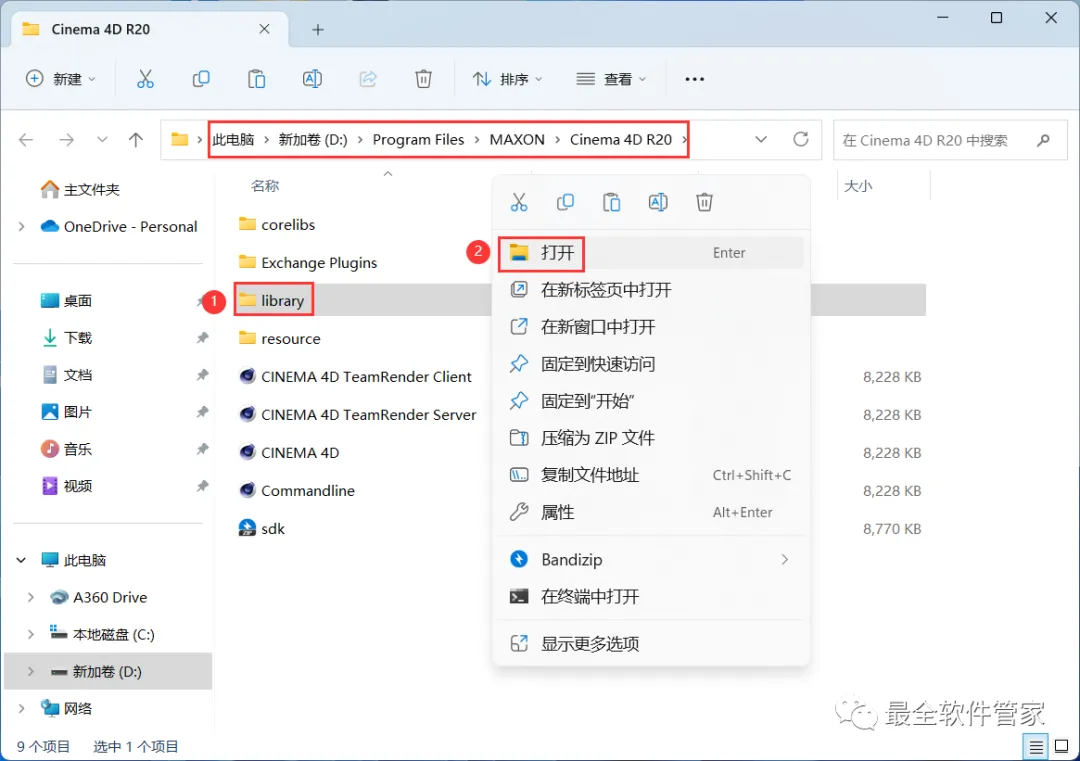1080x761 pixels.
Task: Click the 名称 column header
Action: click(x=265, y=186)
